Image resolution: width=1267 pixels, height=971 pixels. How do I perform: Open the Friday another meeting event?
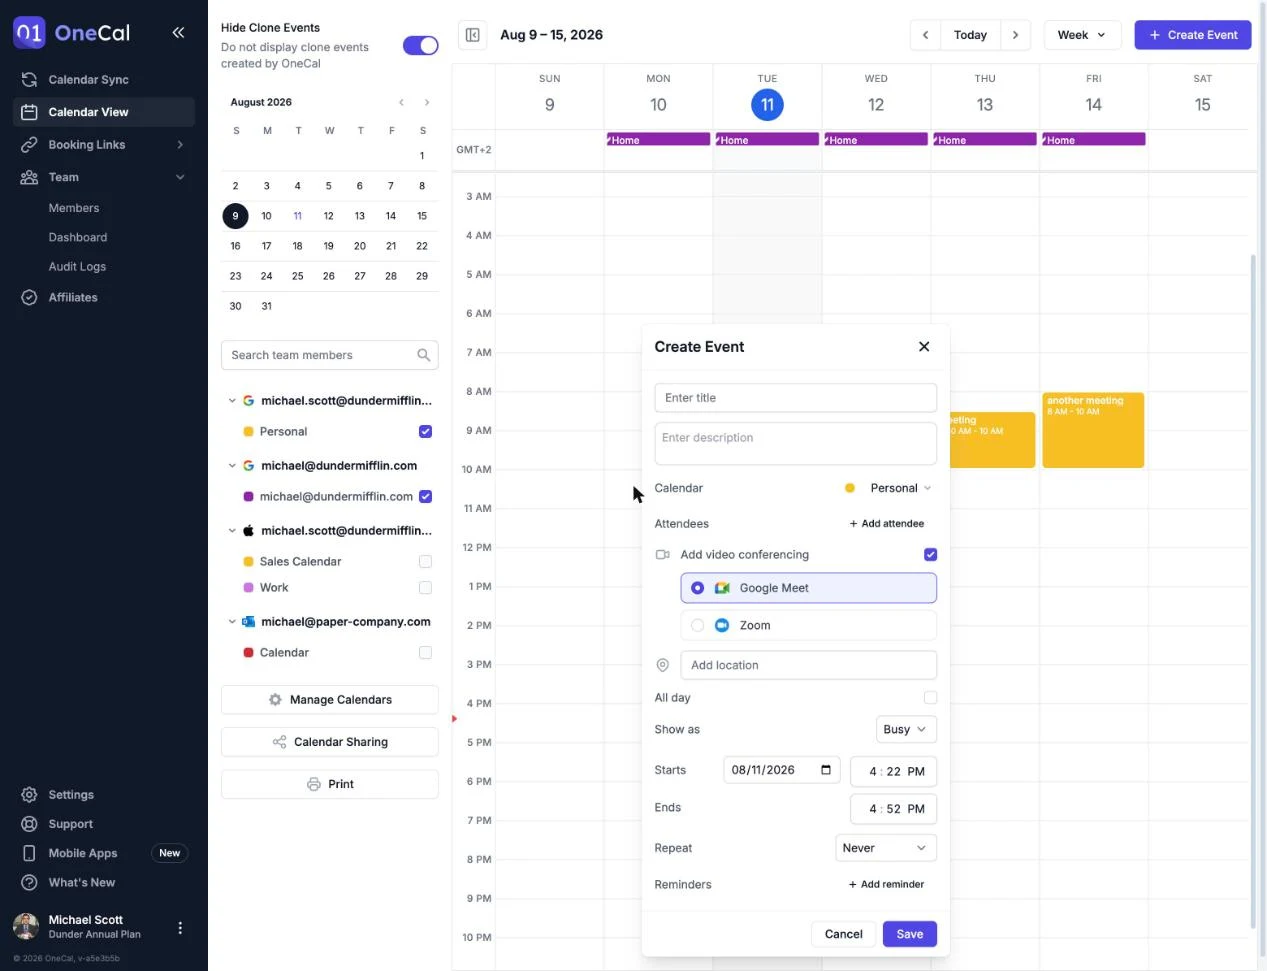1093,430
